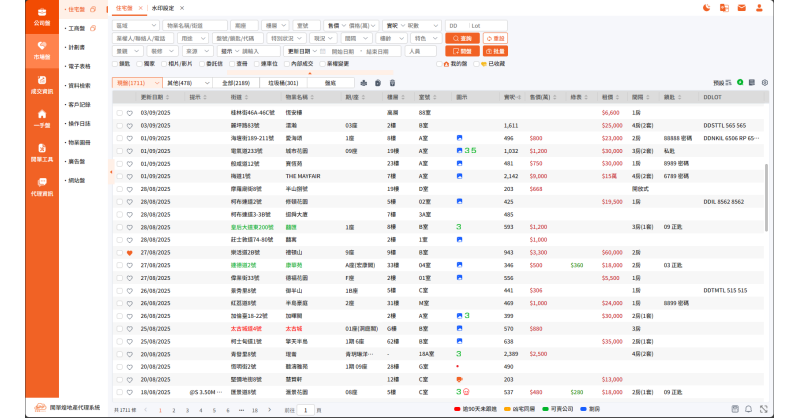
Task: Open the 成交資訊 sidebar section
Action: point(41,85)
